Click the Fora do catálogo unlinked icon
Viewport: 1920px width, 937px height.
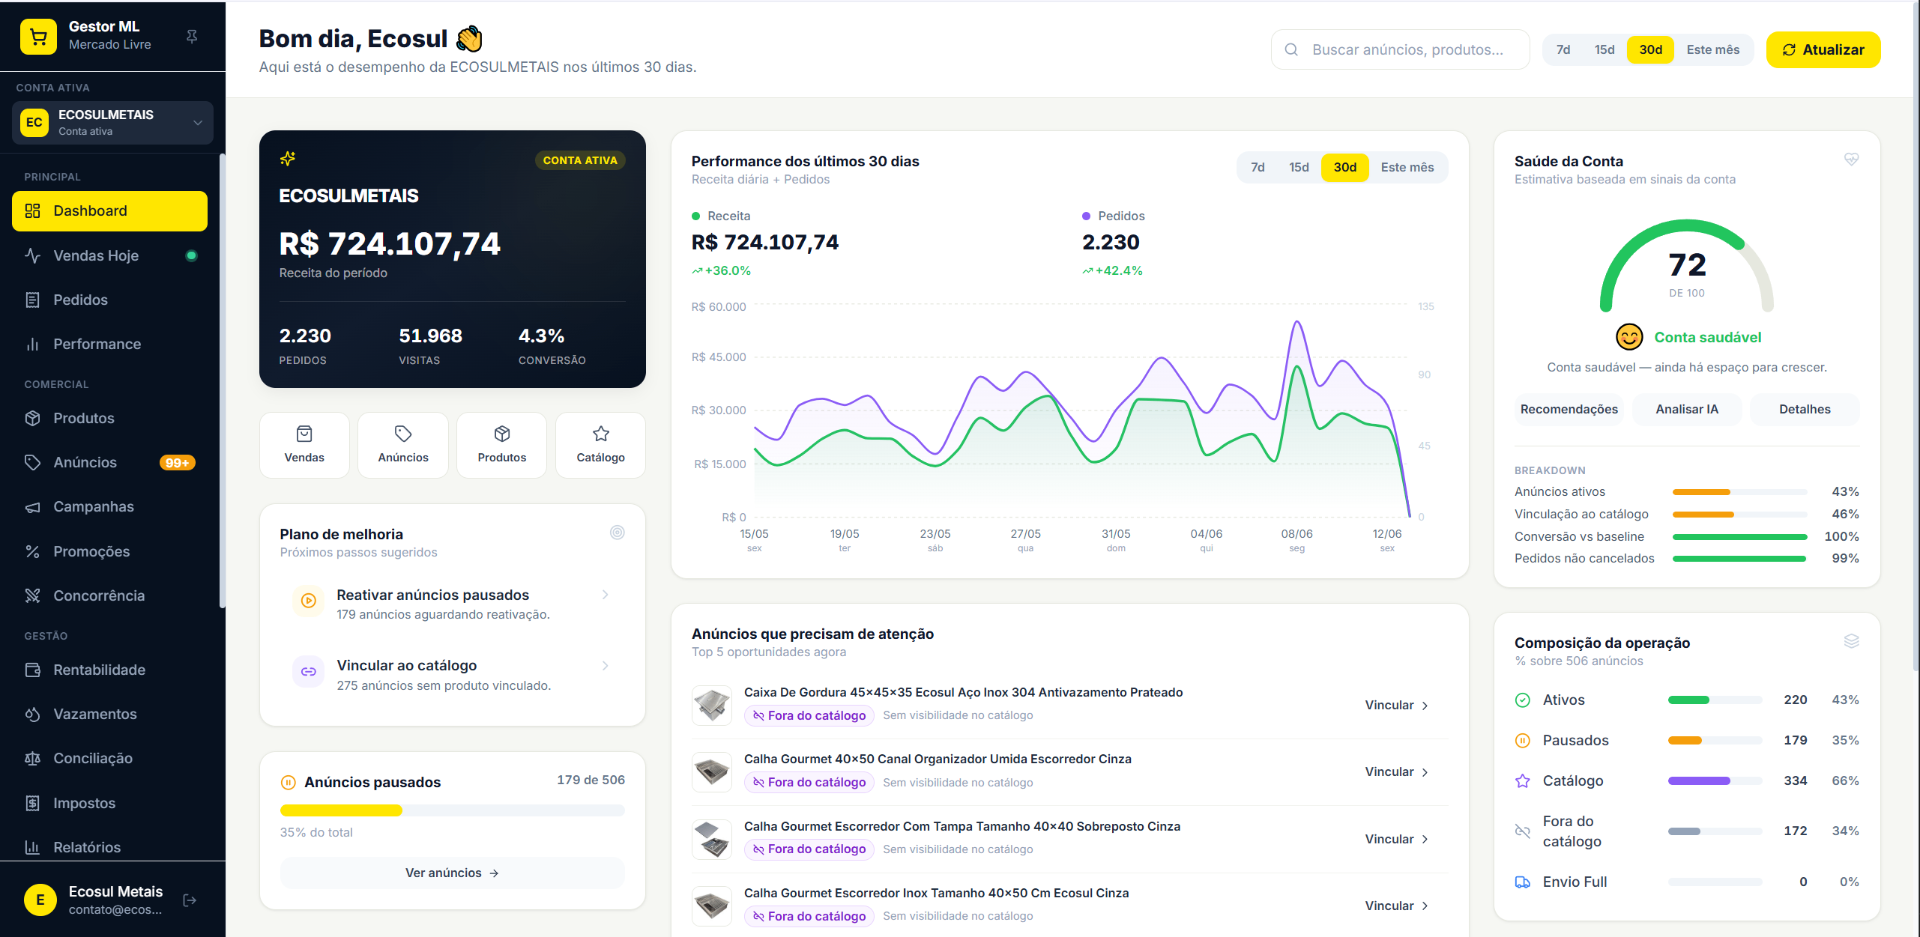[x=1522, y=832]
